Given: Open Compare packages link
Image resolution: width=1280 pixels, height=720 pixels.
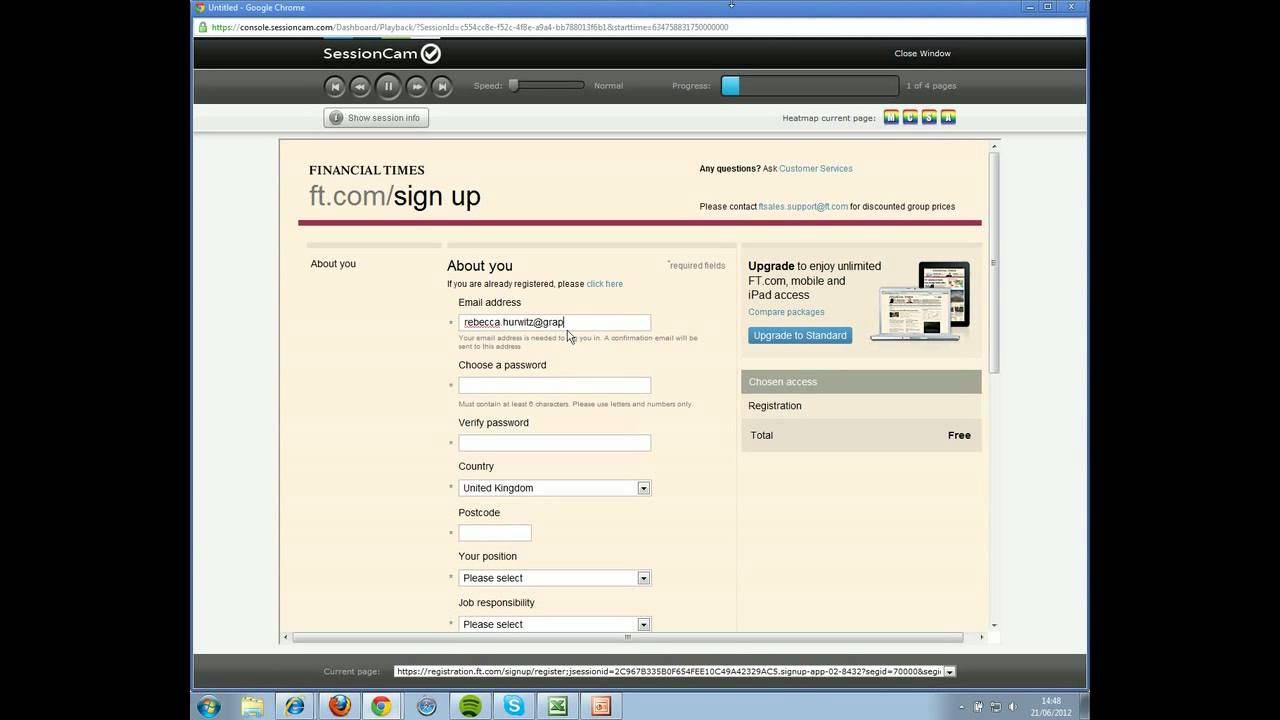Looking at the screenshot, I should pos(786,312).
